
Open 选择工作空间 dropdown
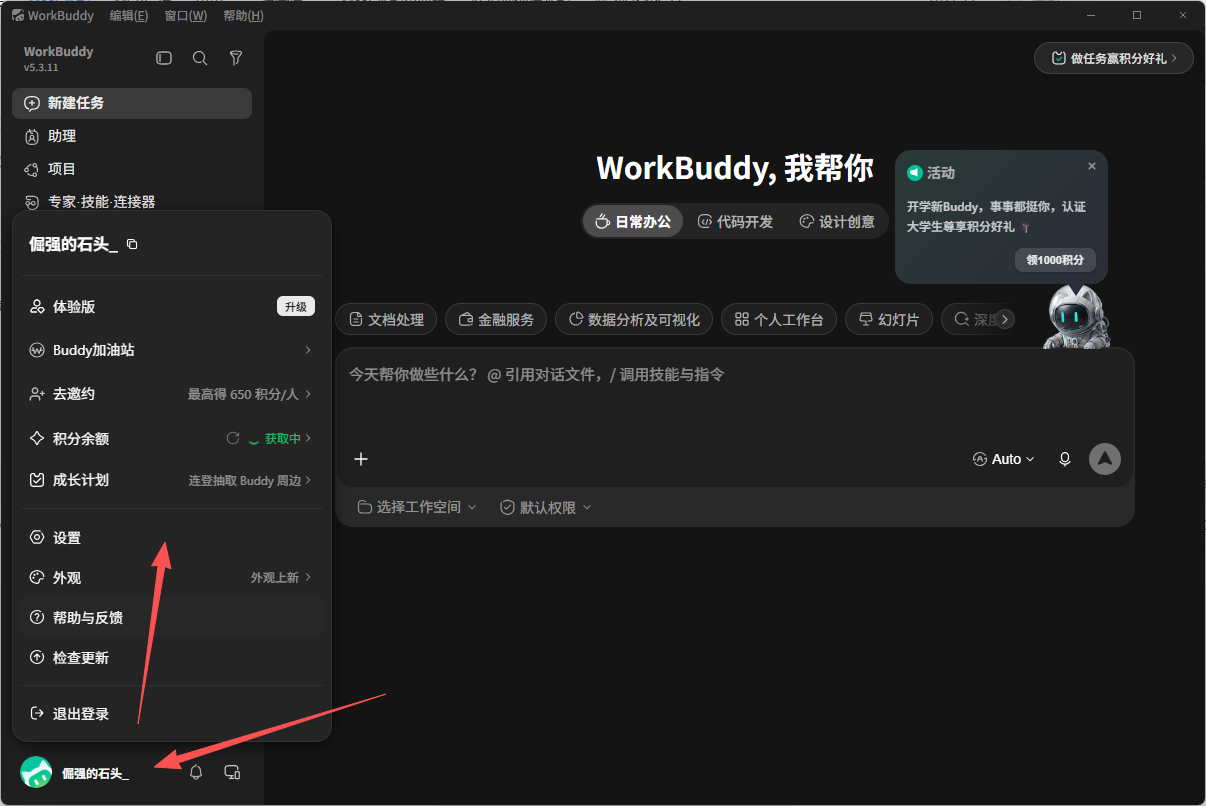point(417,507)
